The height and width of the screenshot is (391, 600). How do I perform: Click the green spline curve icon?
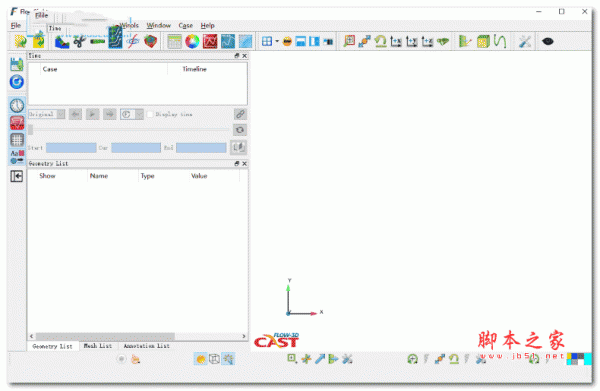coord(500,41)
